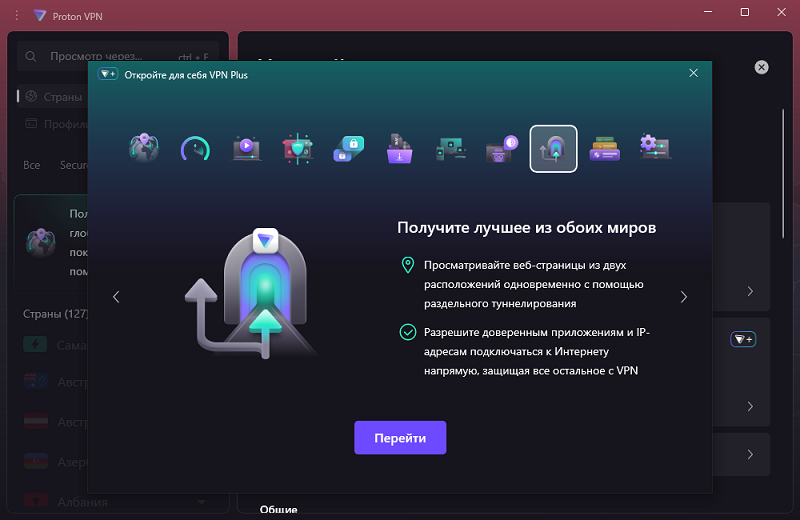Select the Secure Core padlocks icon

point(348,149)
